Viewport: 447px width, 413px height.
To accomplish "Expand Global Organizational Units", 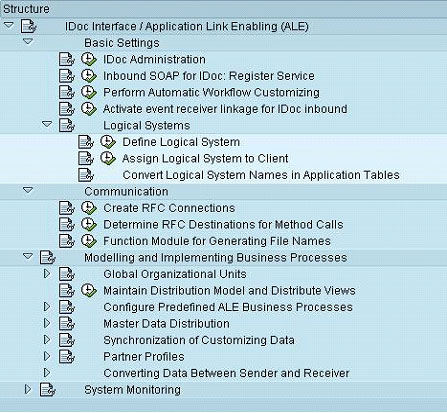I will click(x=47, y=274).
